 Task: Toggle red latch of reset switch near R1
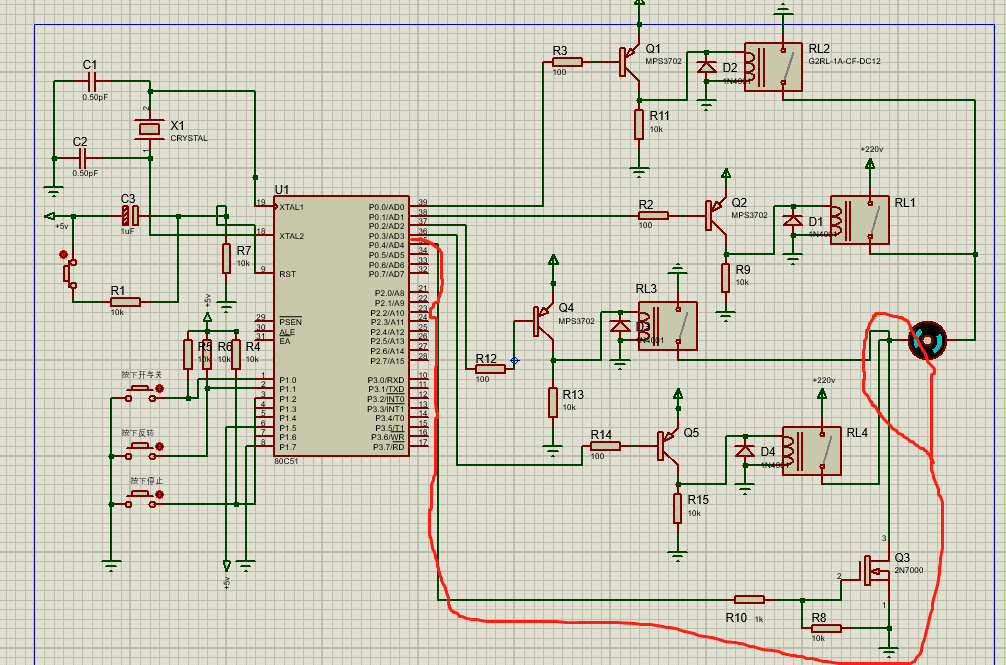63,255
